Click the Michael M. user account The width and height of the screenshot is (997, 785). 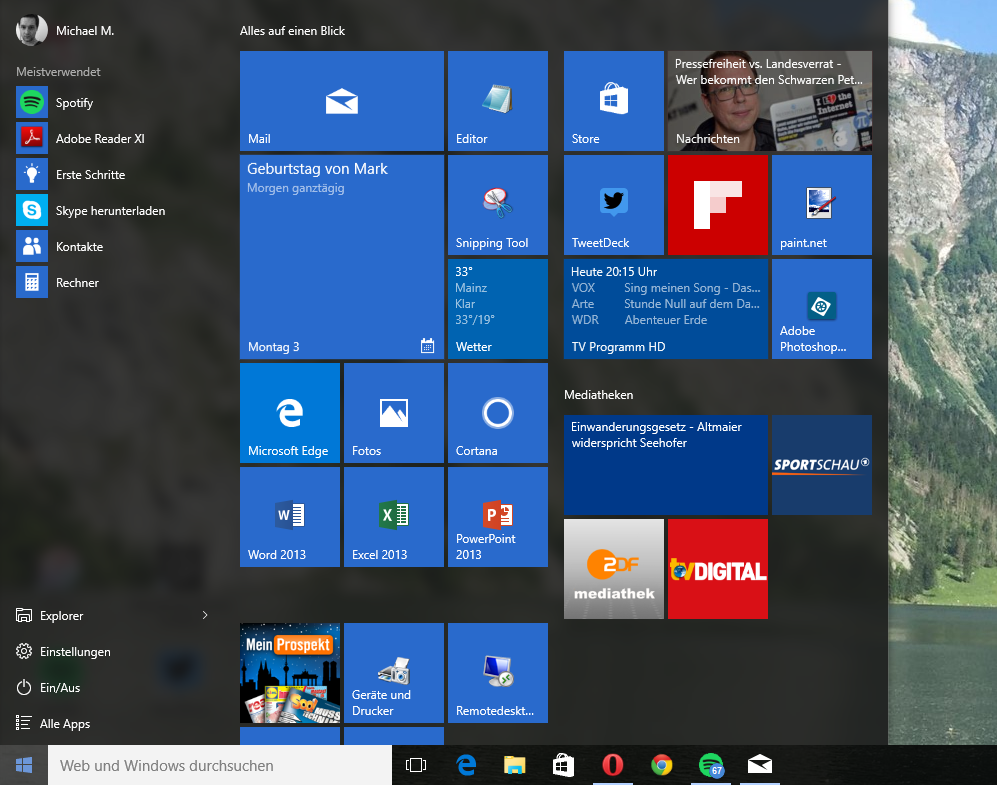65,31
